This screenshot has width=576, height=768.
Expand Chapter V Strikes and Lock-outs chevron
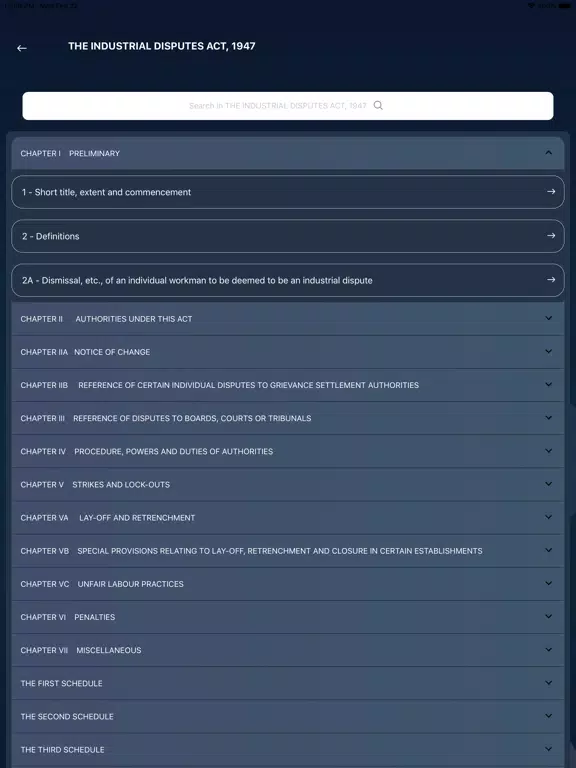(x=549, y=484)
